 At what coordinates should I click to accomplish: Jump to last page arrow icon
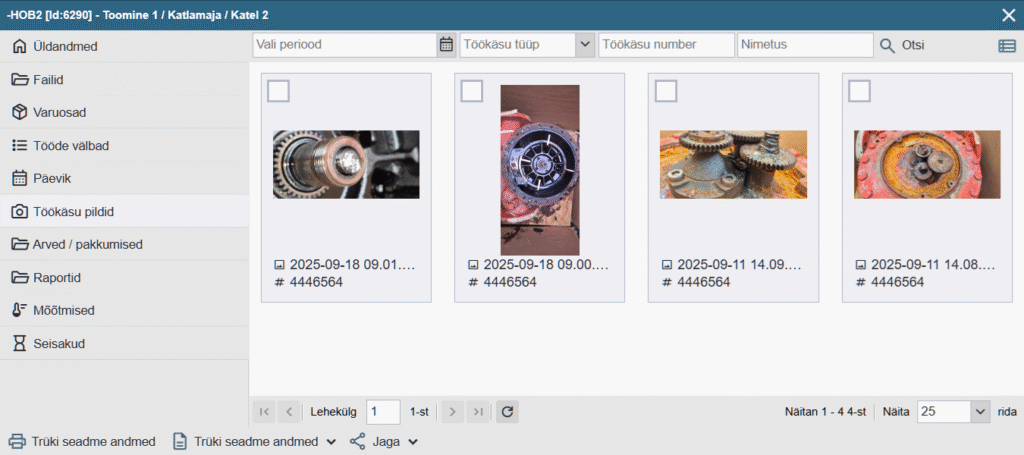(478, 411)
